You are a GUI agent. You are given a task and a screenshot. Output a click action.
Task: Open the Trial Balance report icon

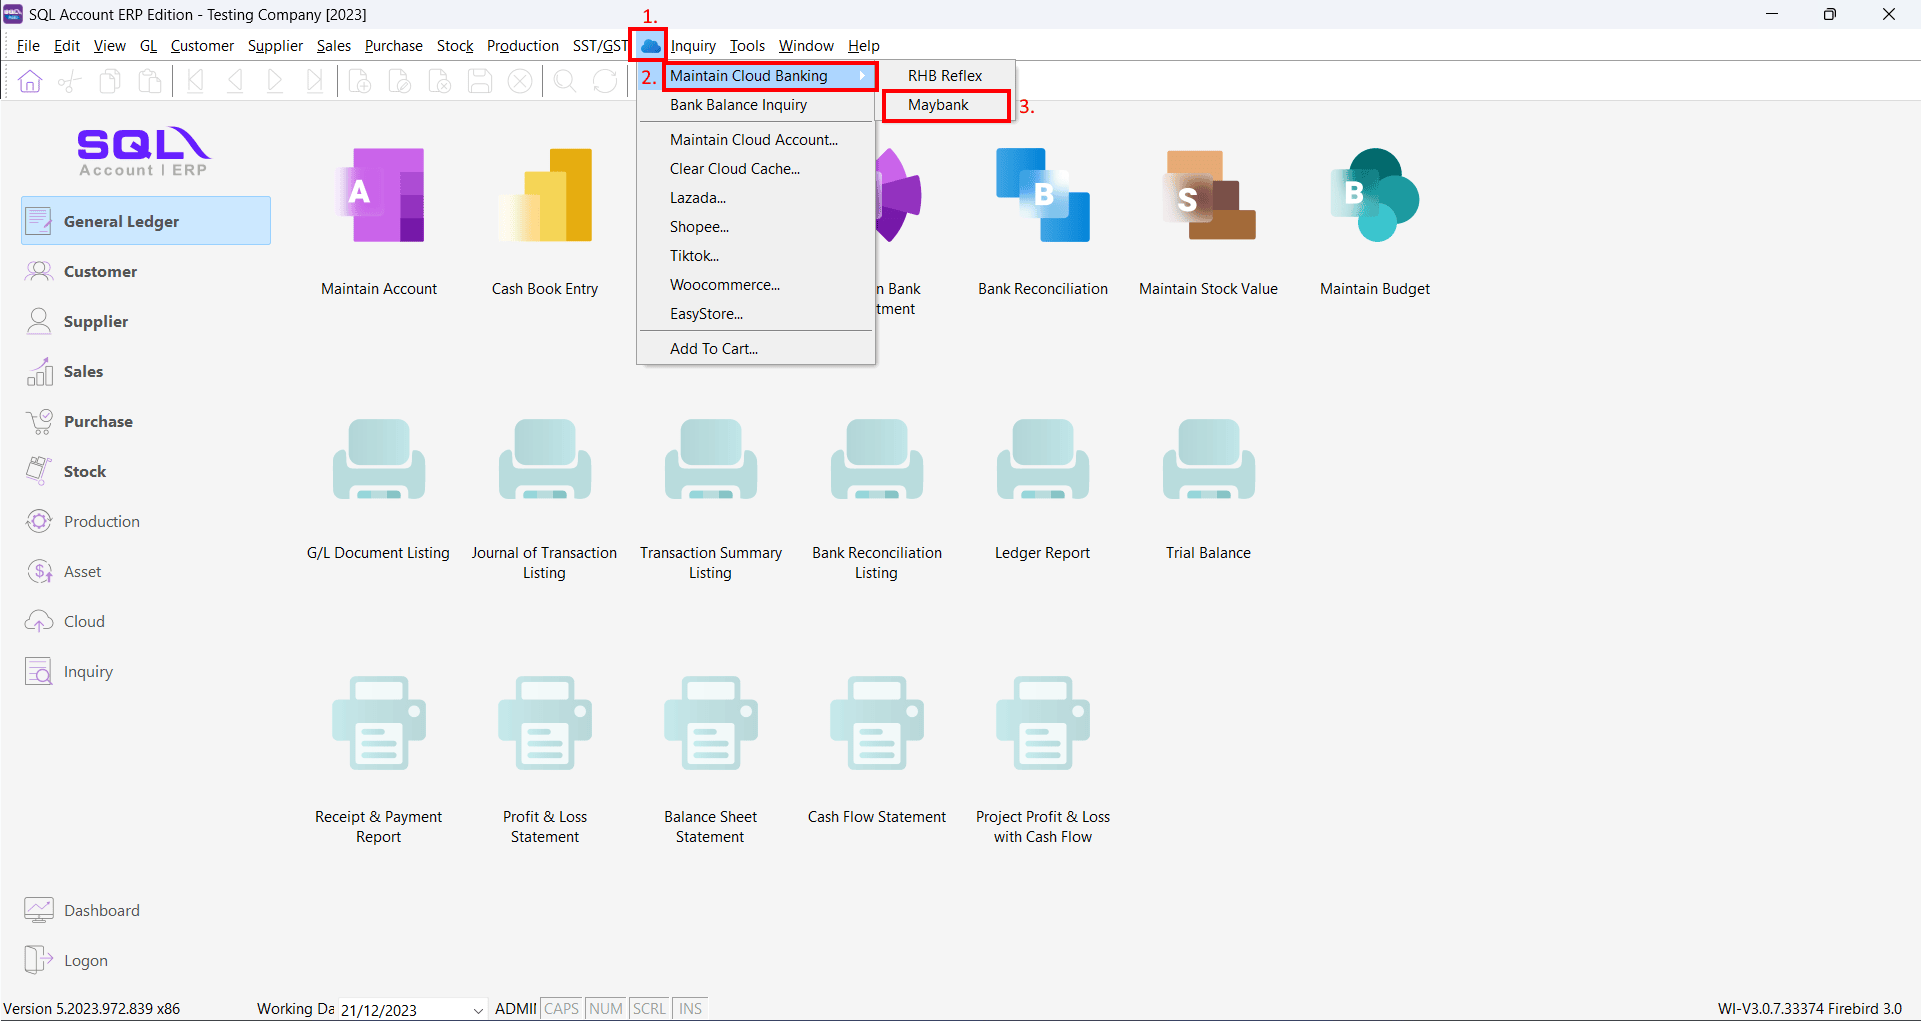tap(1208, 460)
